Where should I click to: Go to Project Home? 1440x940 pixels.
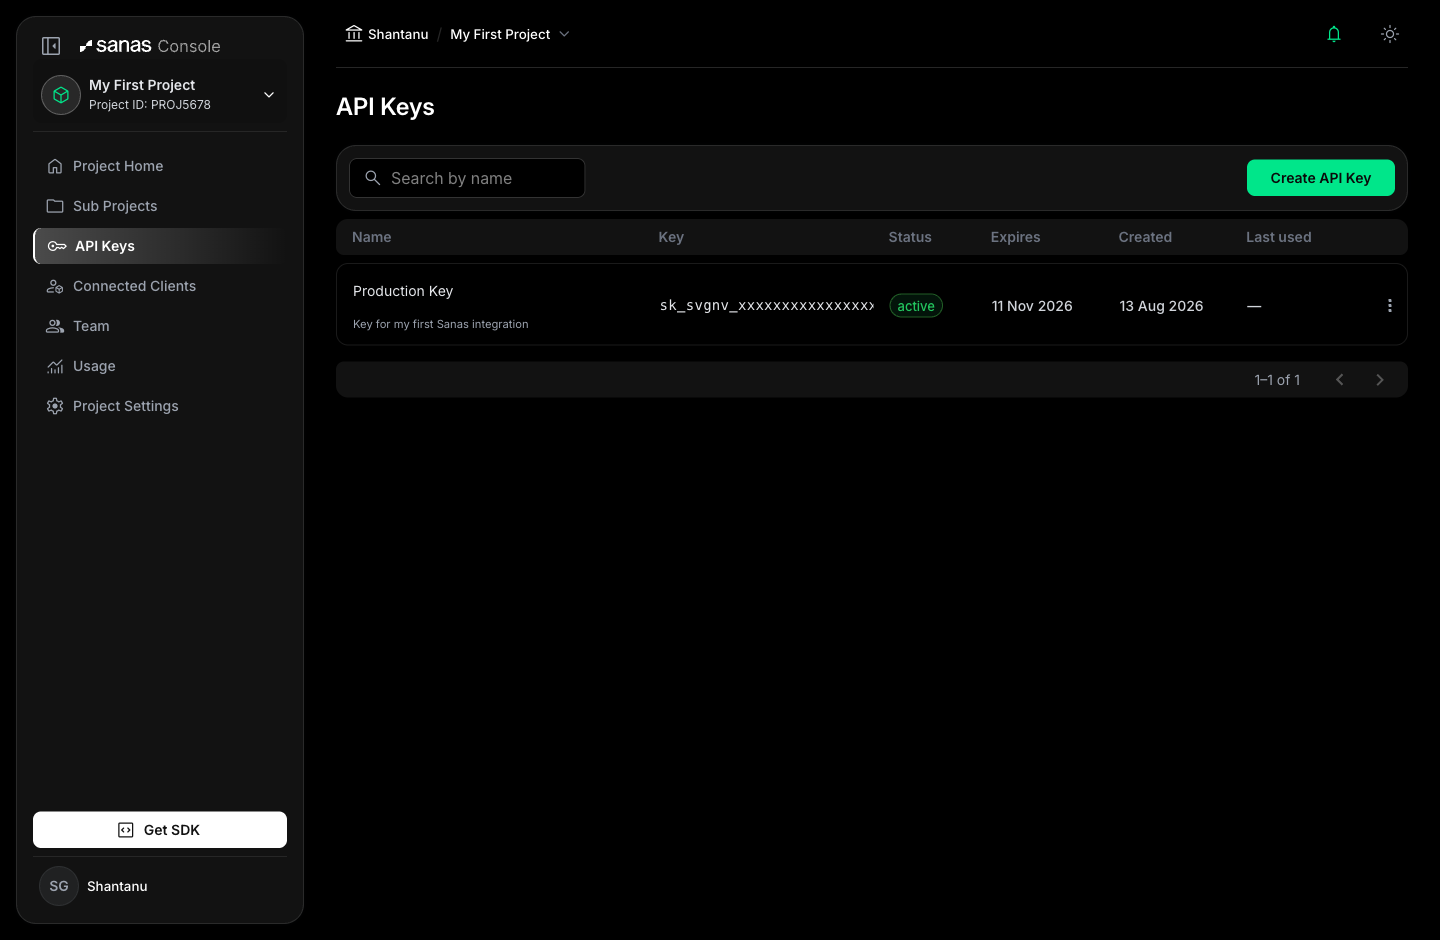(x=160, y=166)
